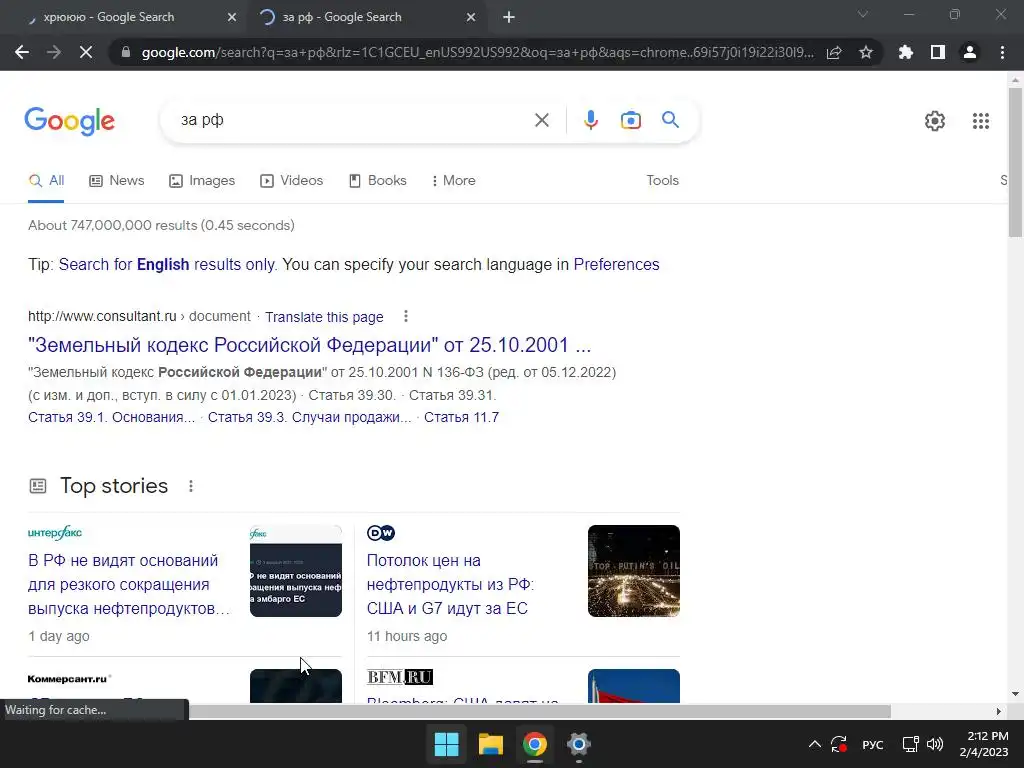Click the horizontal scrollbar at bottom
1024x768 pixels.
539,711
